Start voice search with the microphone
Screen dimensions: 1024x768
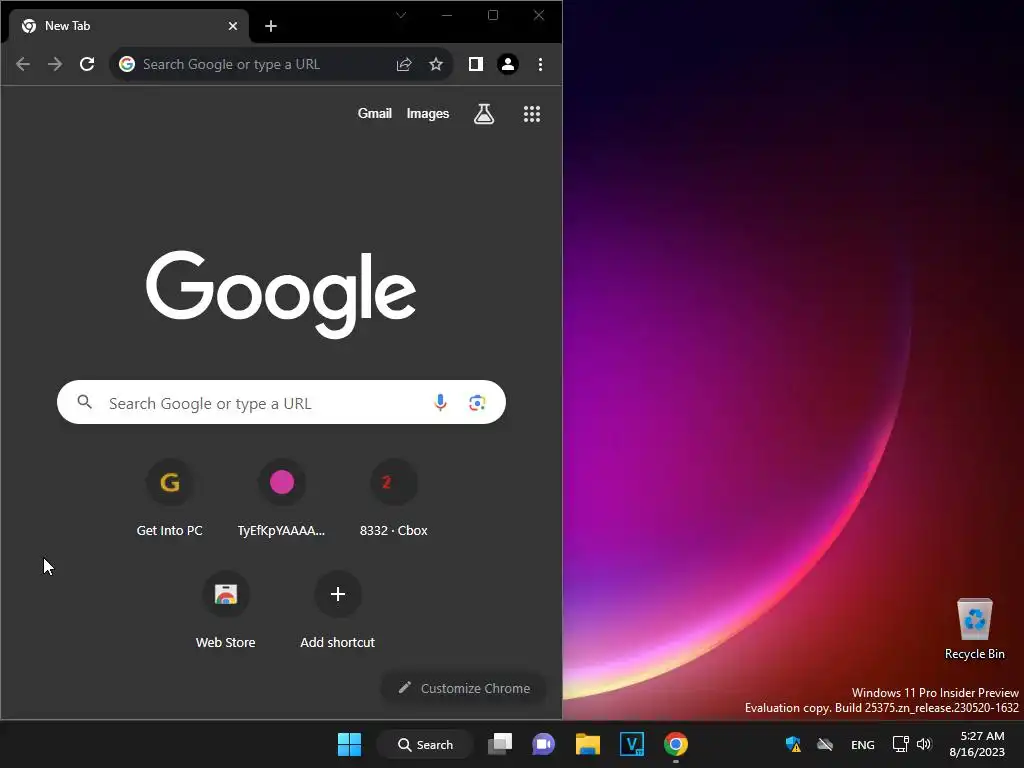point(440,402)
